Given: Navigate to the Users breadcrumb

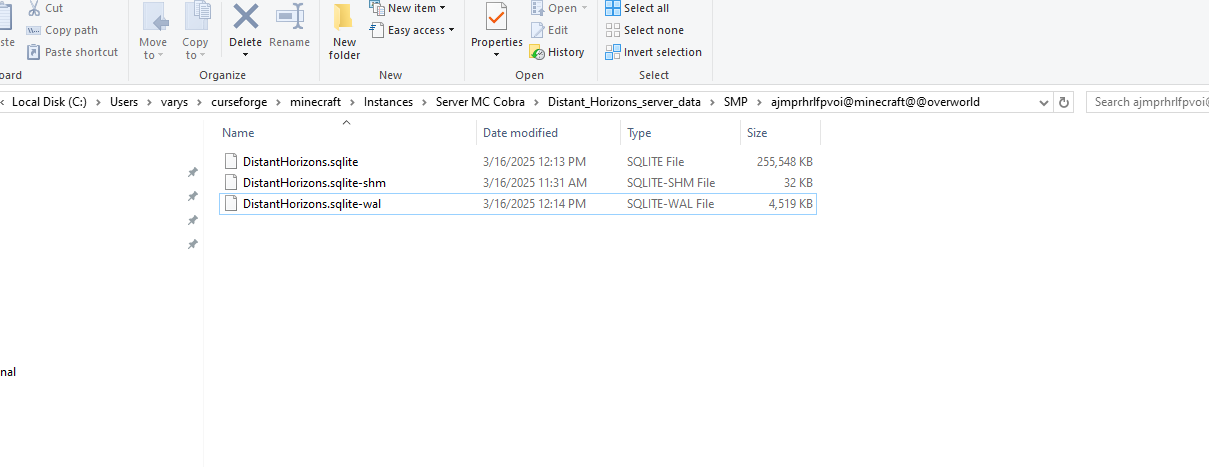Looking at the screenshot, I should (x=124, y=102).
